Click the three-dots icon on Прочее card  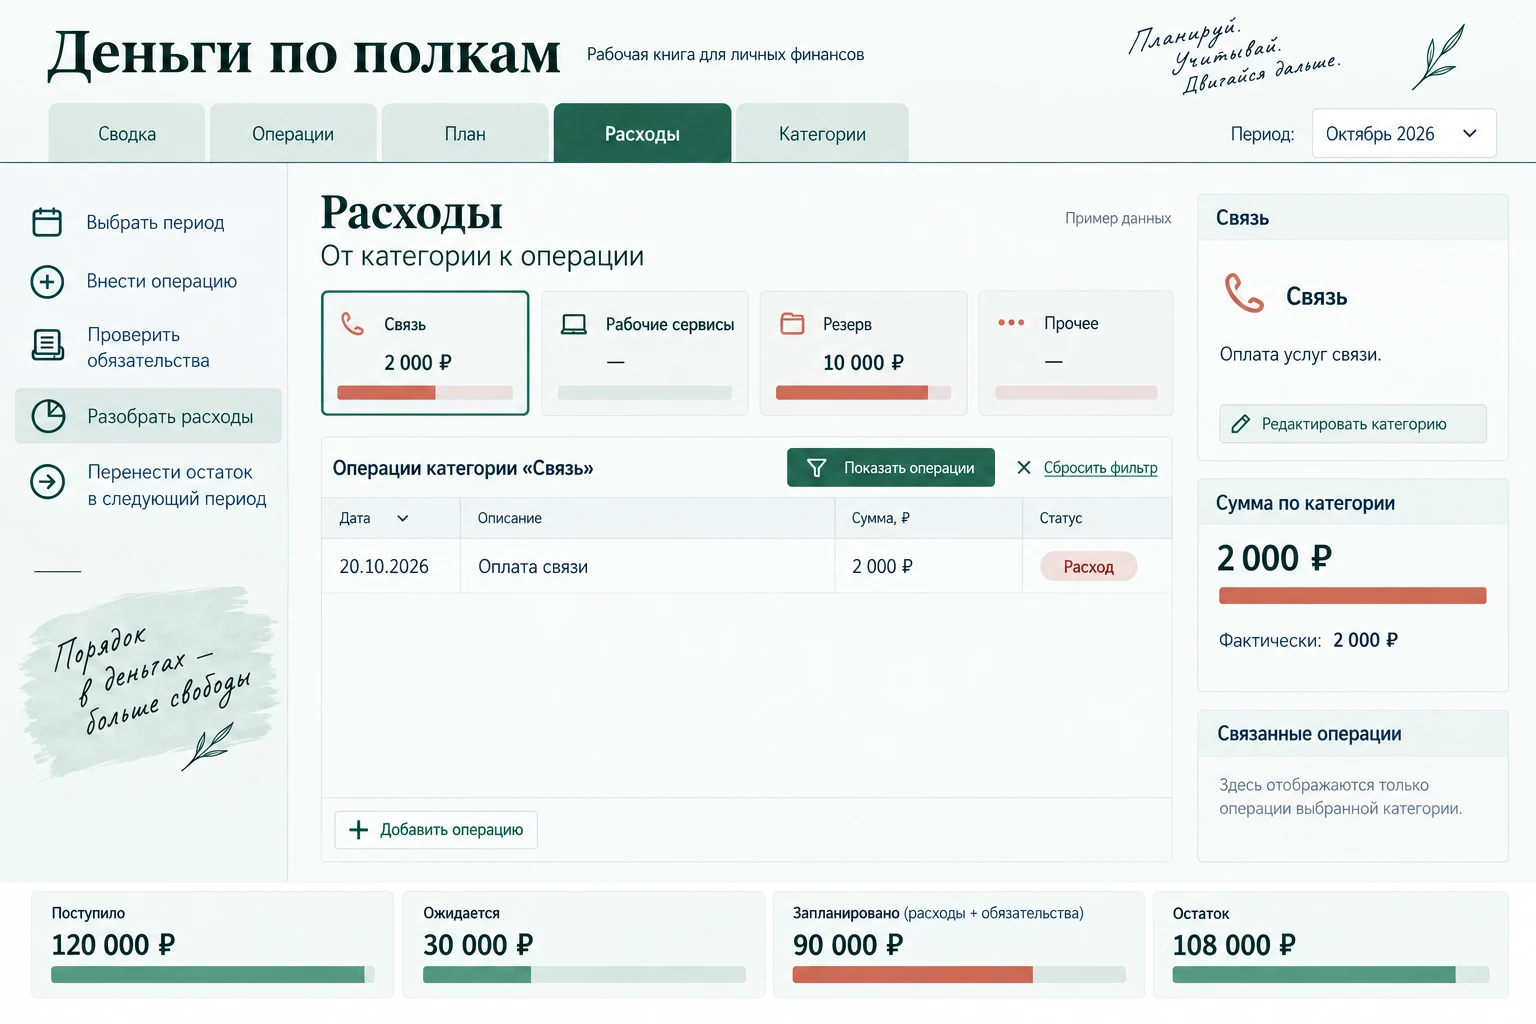click(x=1011, y=323)
